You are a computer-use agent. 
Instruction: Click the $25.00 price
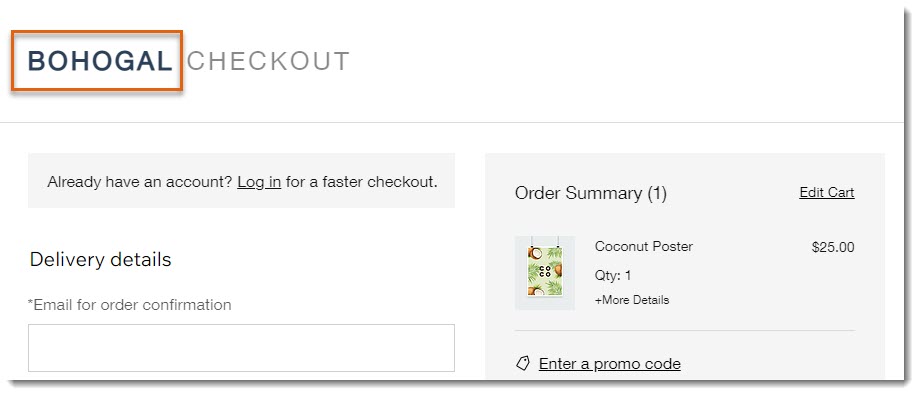[x=833, y=247]
